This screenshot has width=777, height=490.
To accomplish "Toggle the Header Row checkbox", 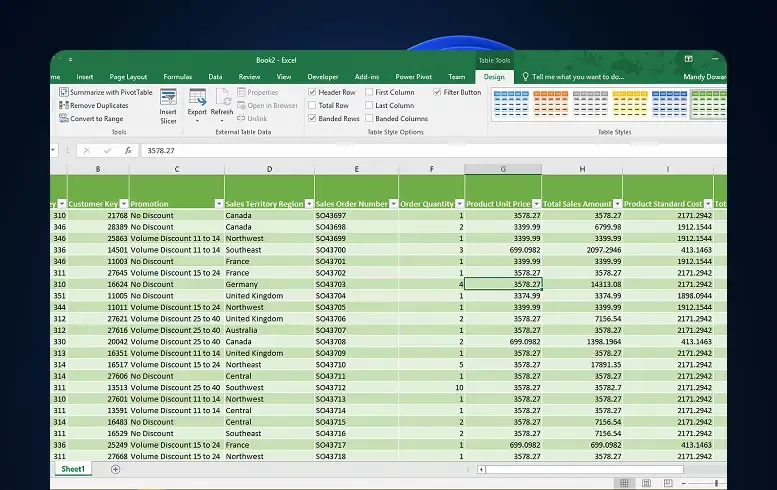I will 313,92.
